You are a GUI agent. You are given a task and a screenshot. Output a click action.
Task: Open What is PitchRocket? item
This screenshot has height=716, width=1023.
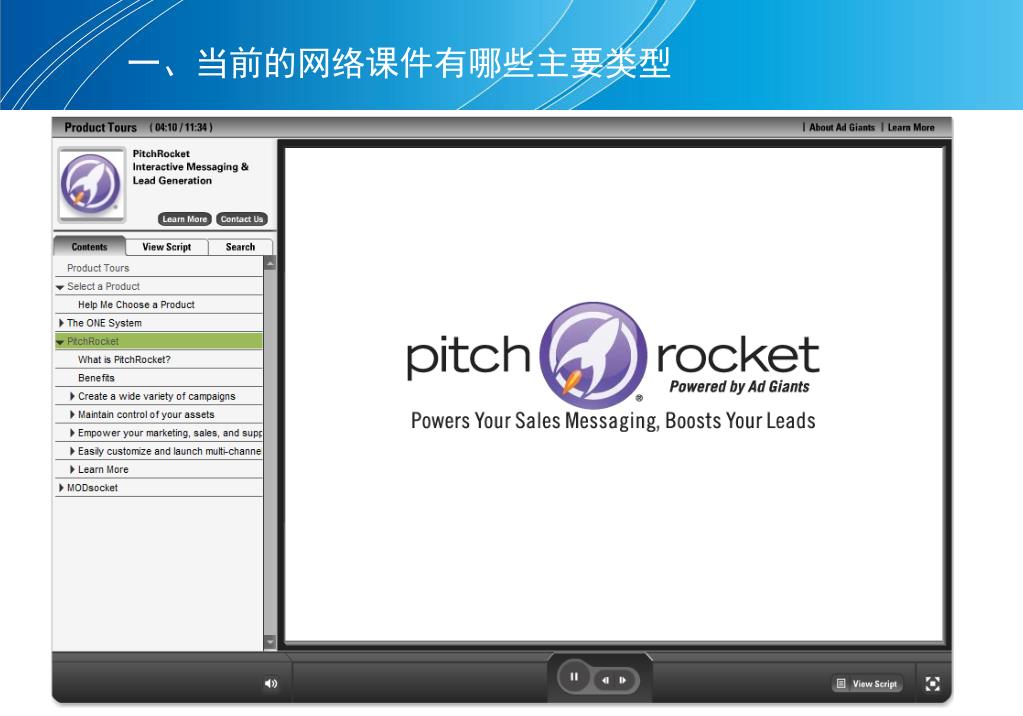[x=159, y=359]
